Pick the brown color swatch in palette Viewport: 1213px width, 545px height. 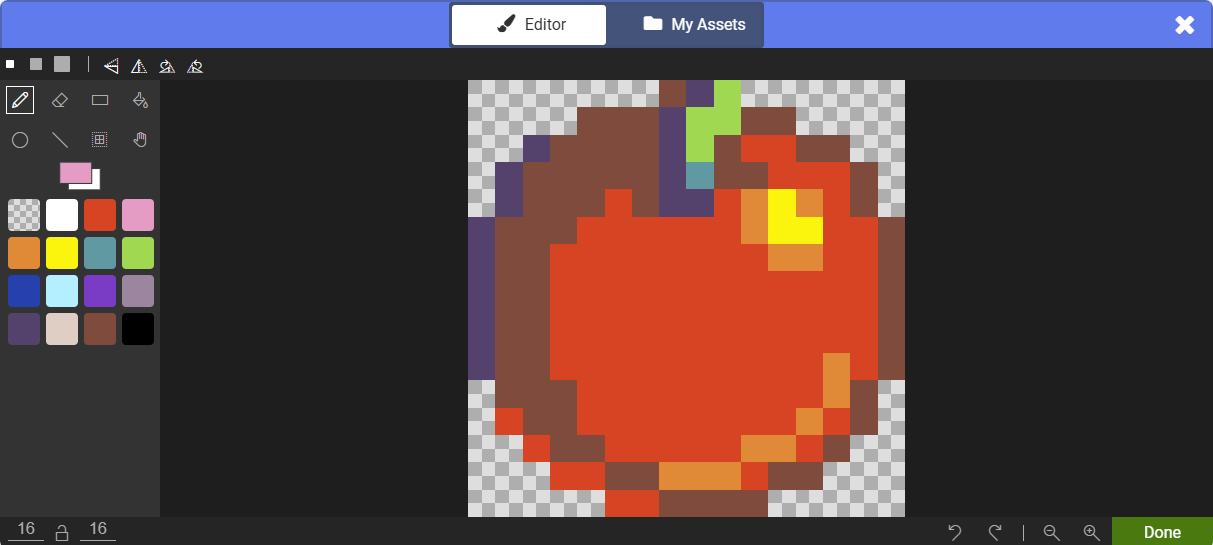pos(100,329)
